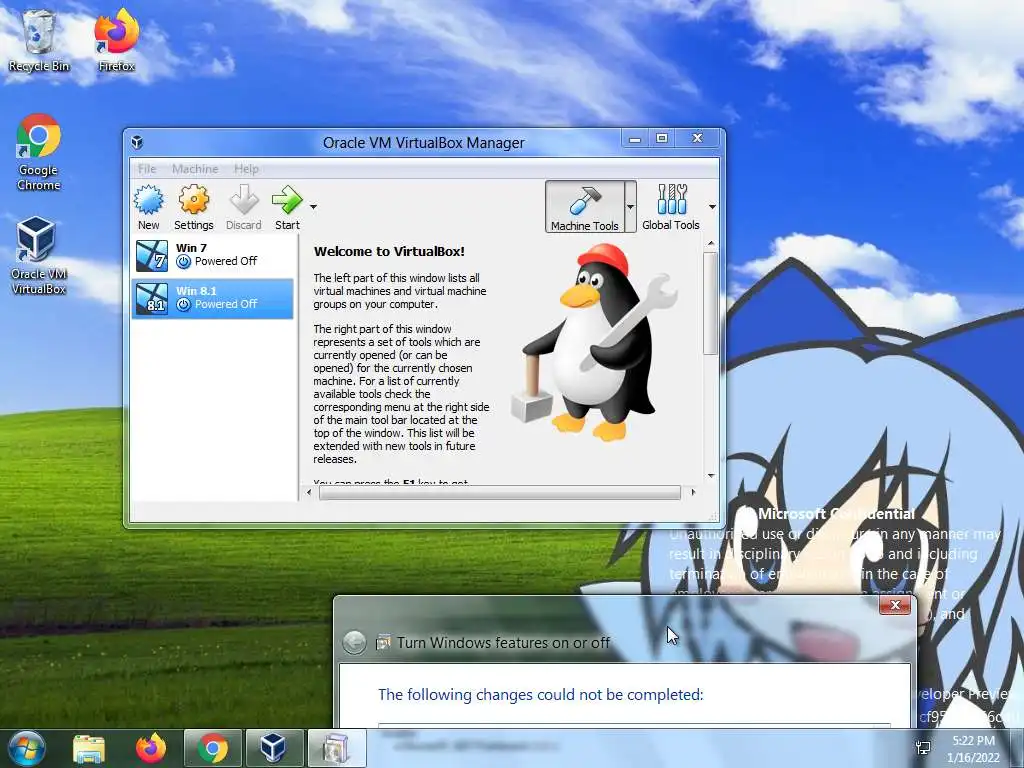Viewport: 1024px width, 768px height.
Task: Click the Win 8.1 machine icon
Action: point(152,299)
